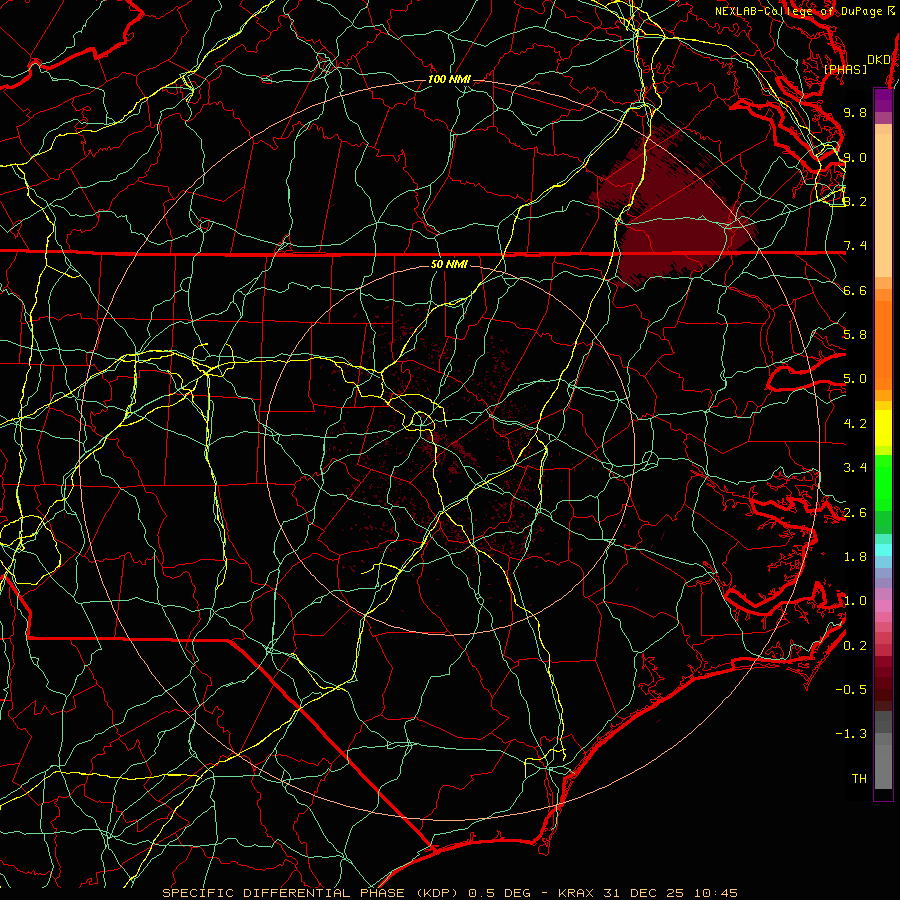The height and width of the screenshot is (900, 900).
Task: Click the 10:45 time stamp in the caption
Action: [715, 893]
